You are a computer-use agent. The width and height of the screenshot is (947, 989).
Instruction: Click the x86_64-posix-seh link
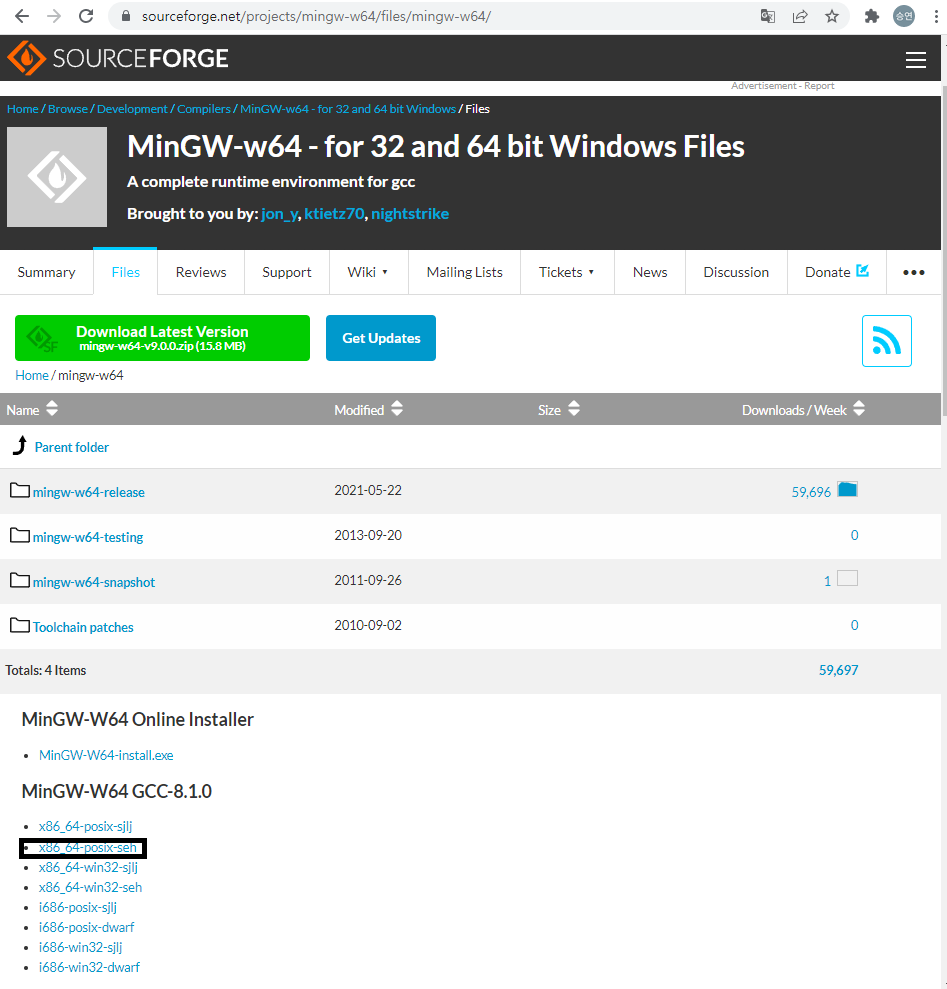point(87,847)
